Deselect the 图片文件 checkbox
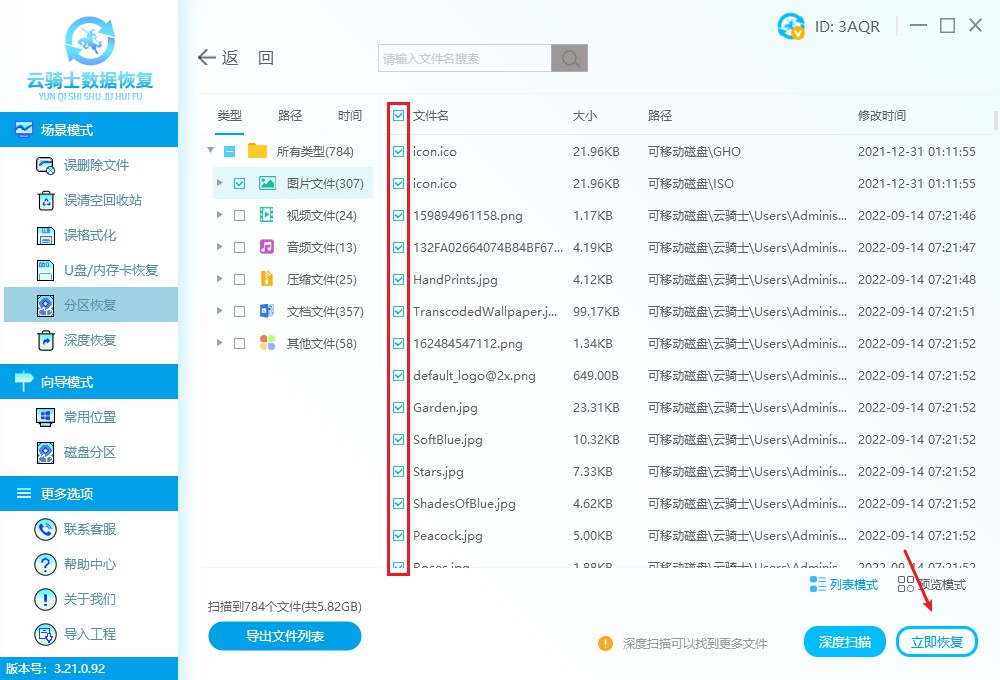 (x=237, y=182)
